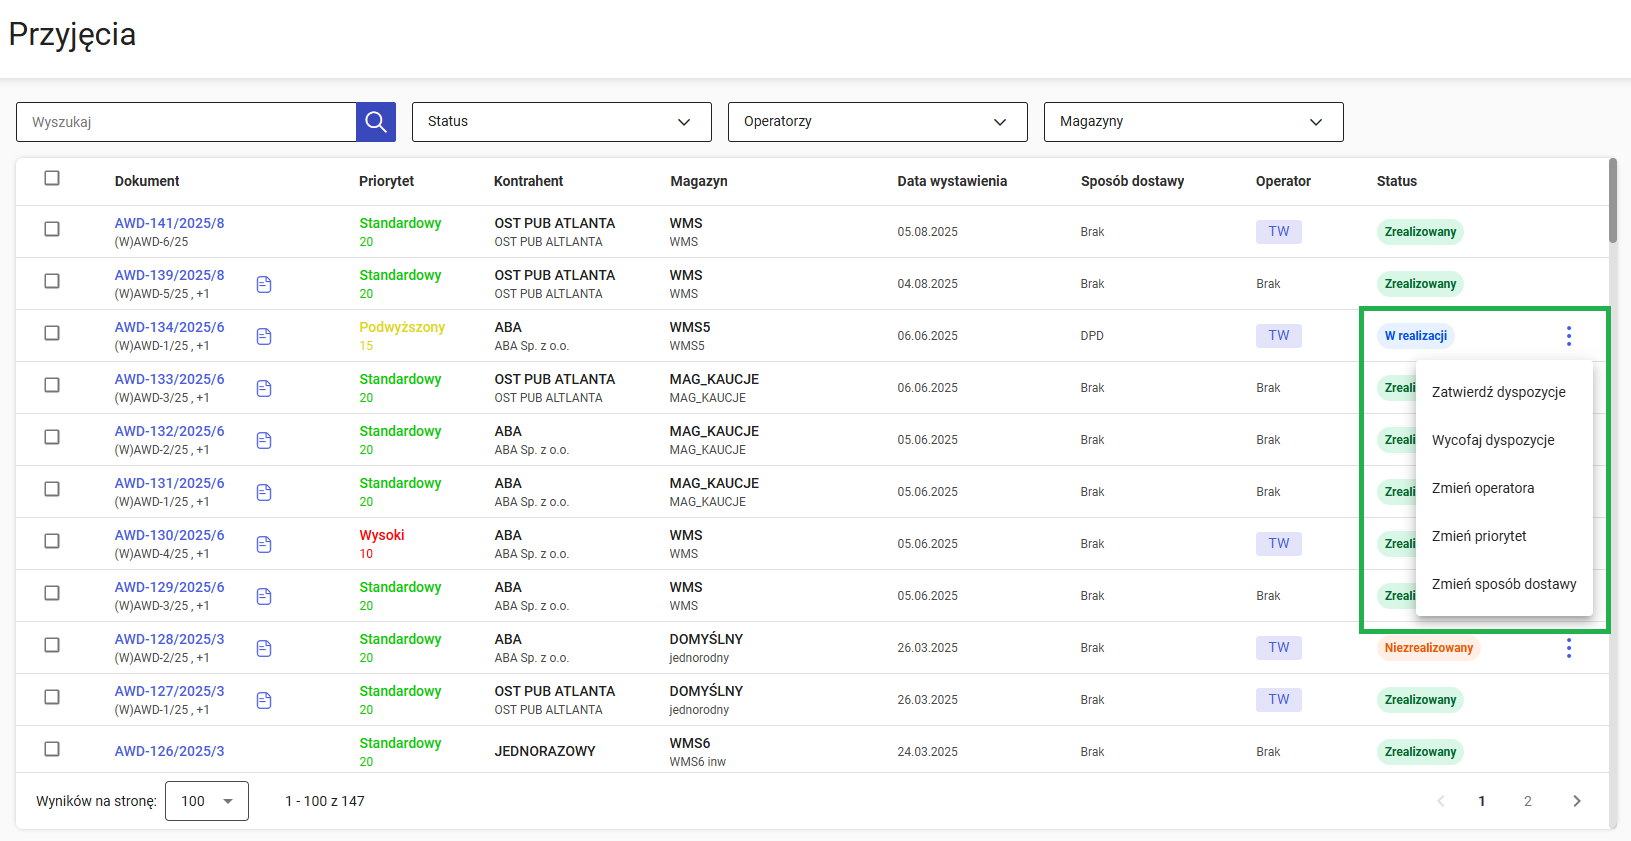Open three-dot menu for W realizacji row
Viewport: 1631px width, 841px height.
tap(1568, 336)
